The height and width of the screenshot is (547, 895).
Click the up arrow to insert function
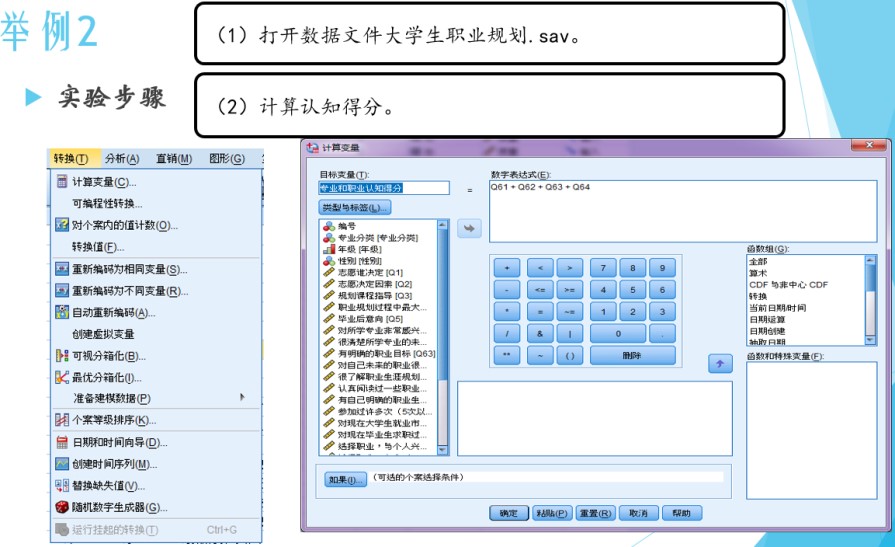(720, 364)
